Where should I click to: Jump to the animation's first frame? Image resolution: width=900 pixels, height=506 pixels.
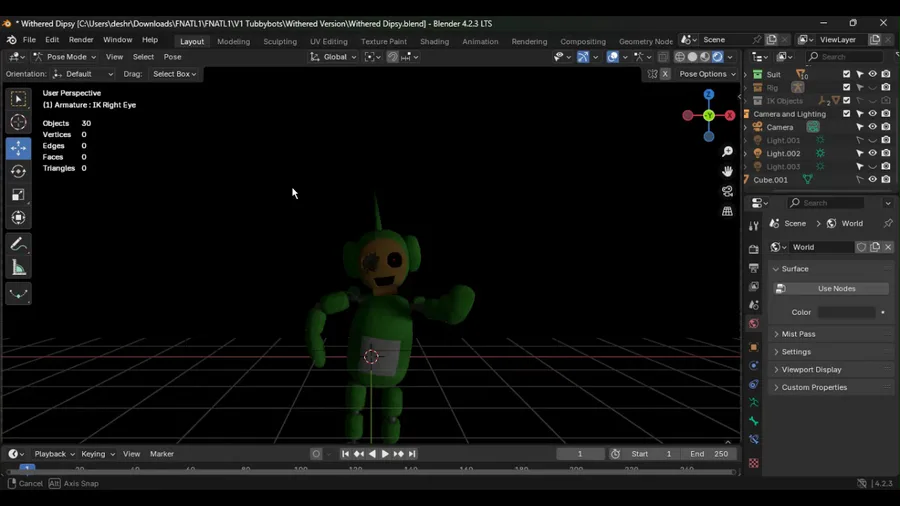click(345, 454)
